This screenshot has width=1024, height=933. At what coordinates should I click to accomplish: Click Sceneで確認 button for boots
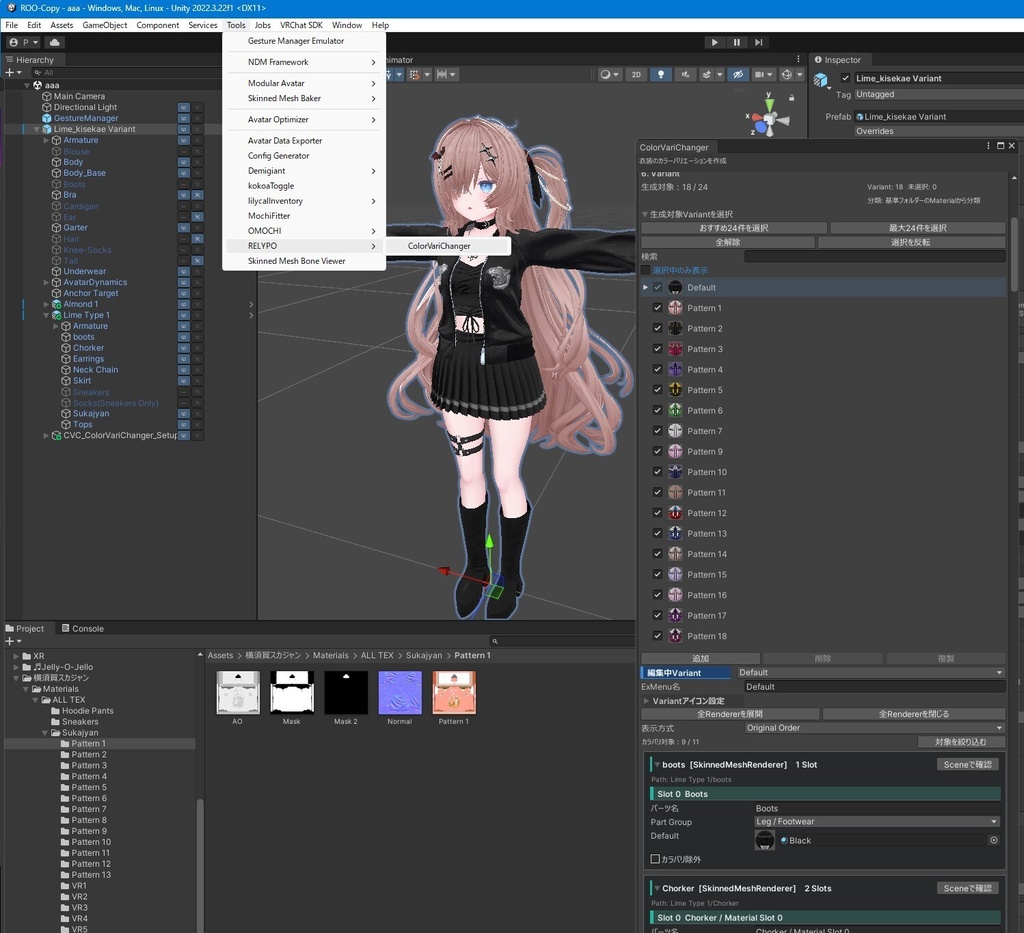(x=967, y=765)
